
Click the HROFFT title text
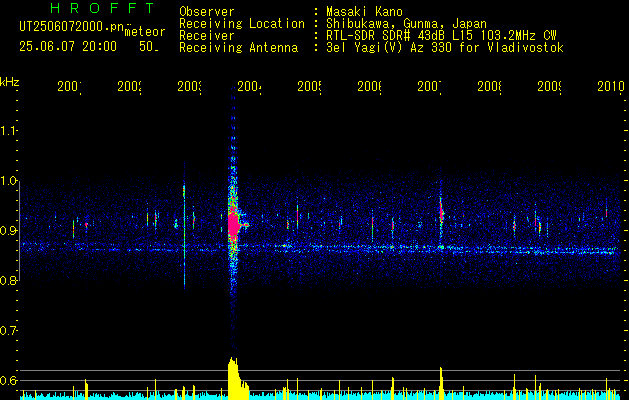click(x=102, y=8)
